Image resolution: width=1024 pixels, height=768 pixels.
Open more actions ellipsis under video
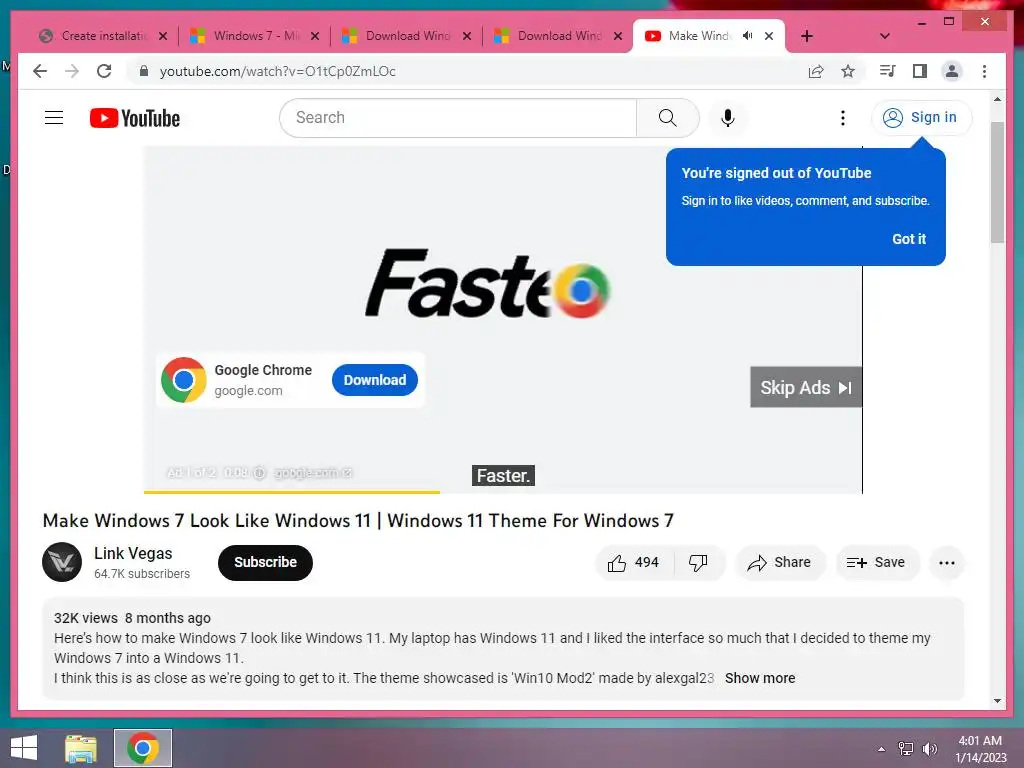coord(946,562)
